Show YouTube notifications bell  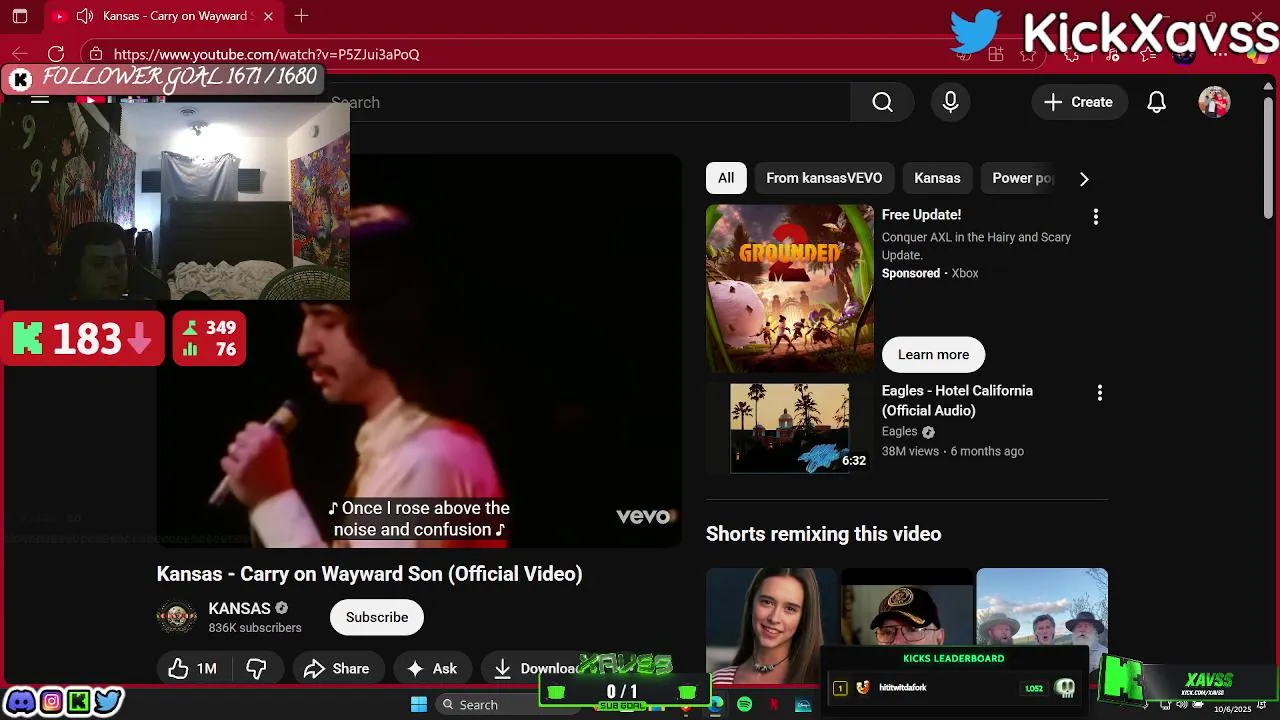1156,102
